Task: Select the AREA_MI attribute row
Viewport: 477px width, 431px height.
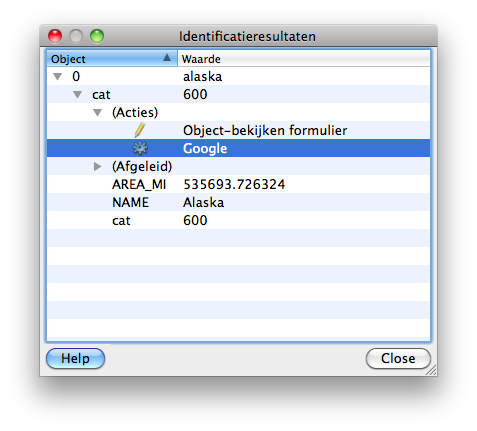Action: pos(238,184)
